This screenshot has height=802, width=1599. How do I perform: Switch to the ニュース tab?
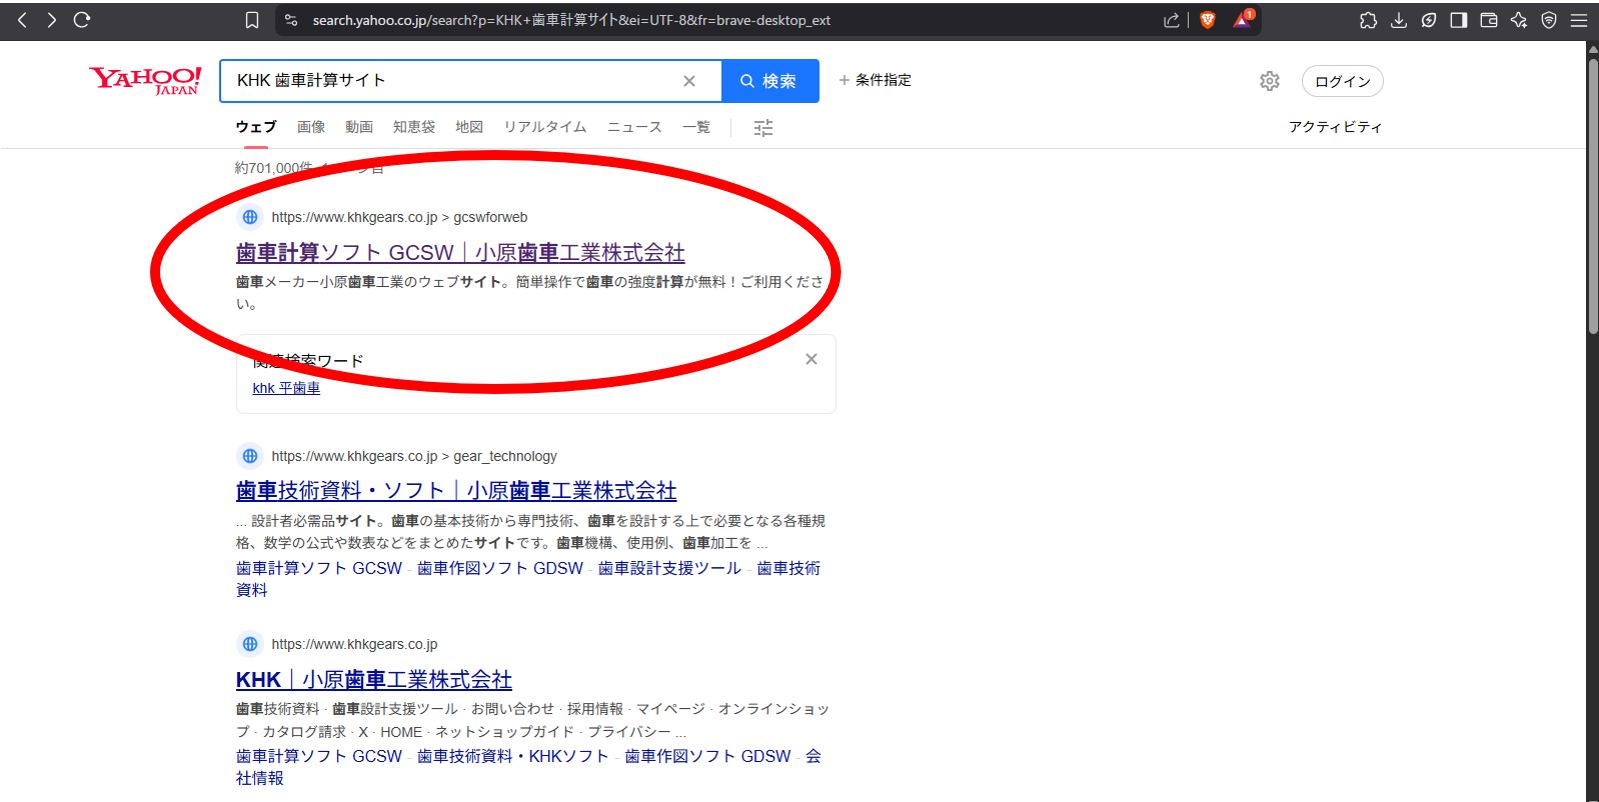tap(634, 127)
